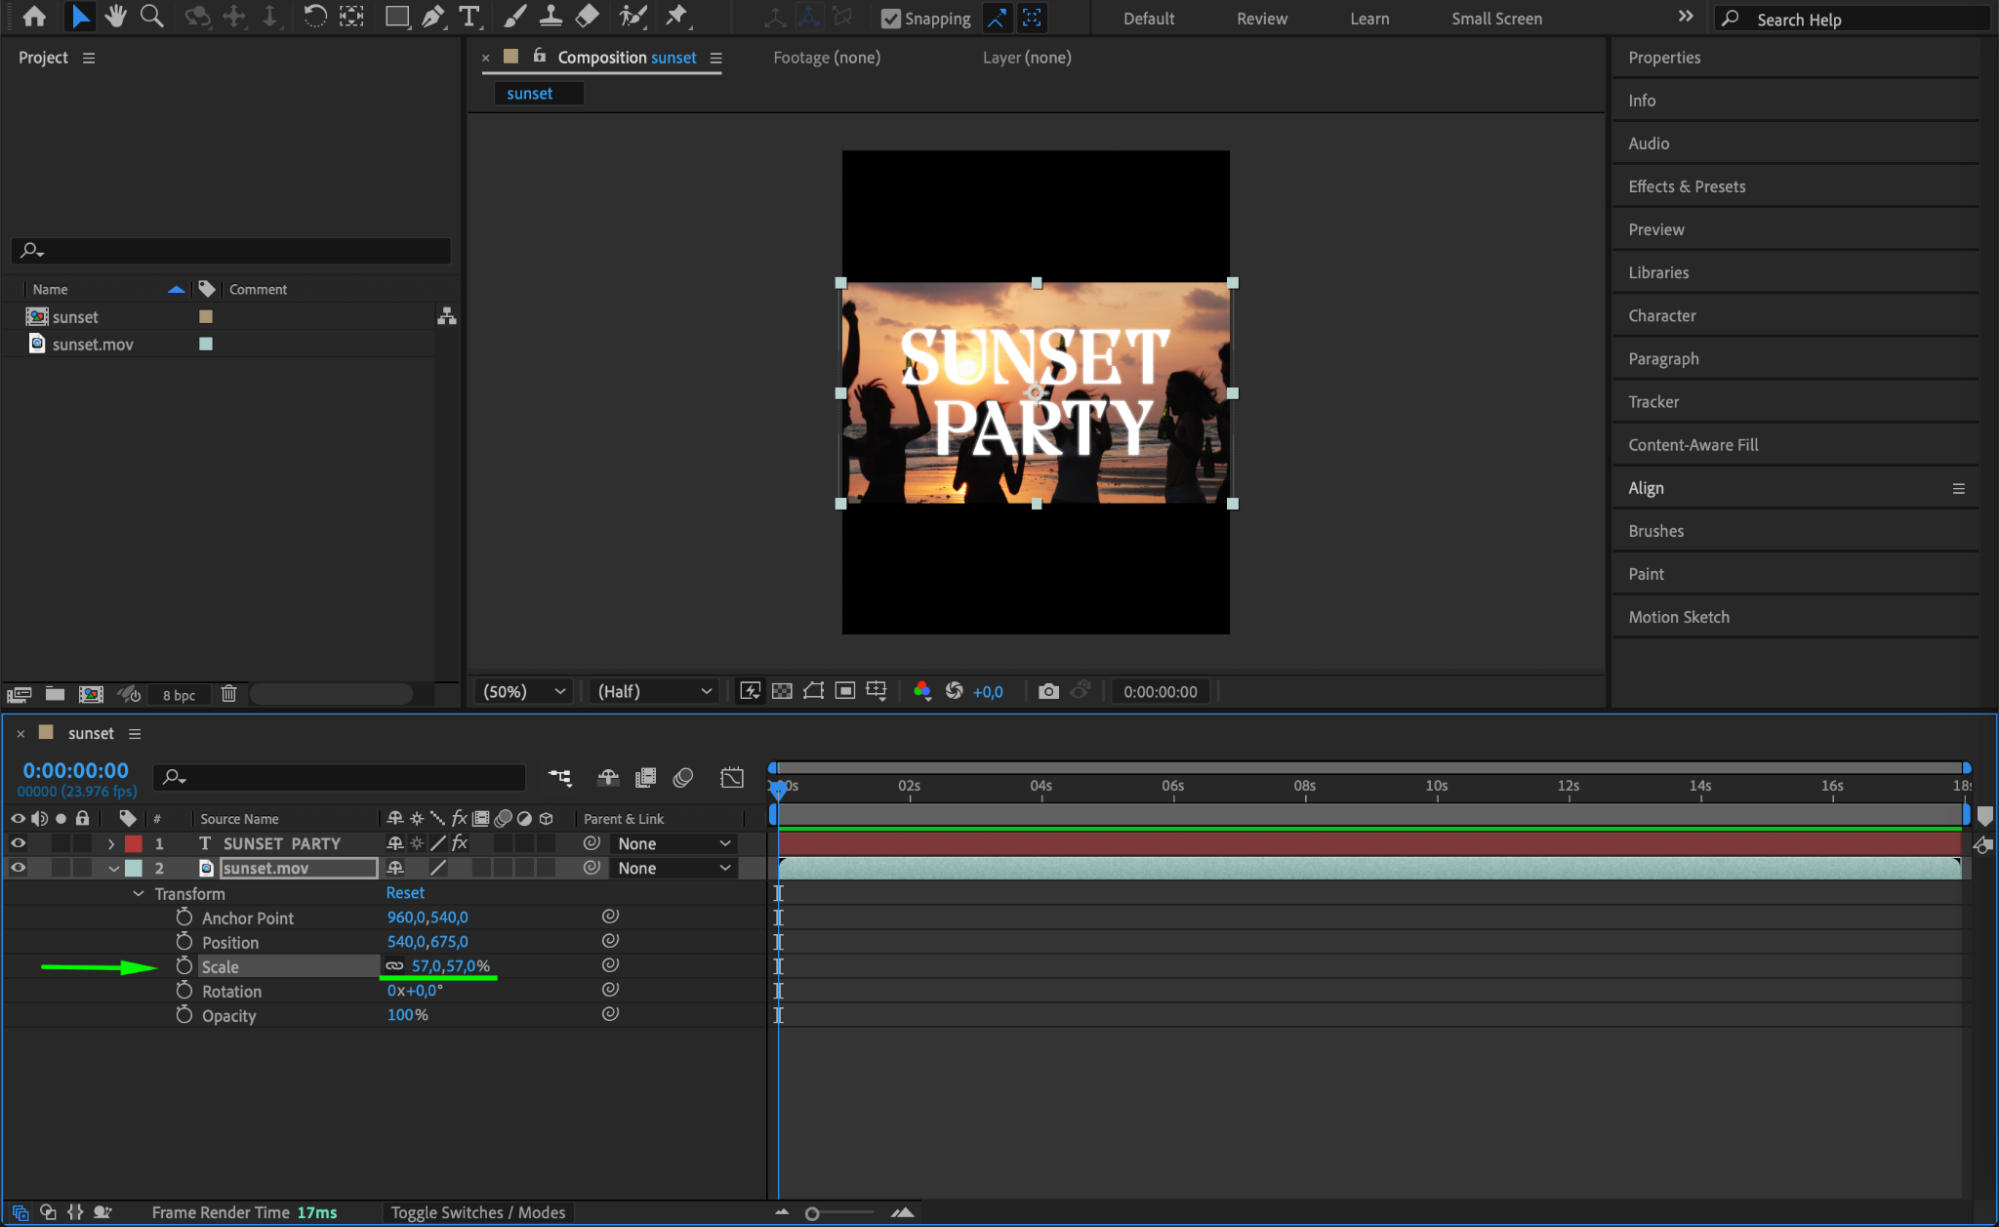Viewport: 1999px width, 1227px height.
Task: Select the Puppet Pin tool
Action: point(677,16)
